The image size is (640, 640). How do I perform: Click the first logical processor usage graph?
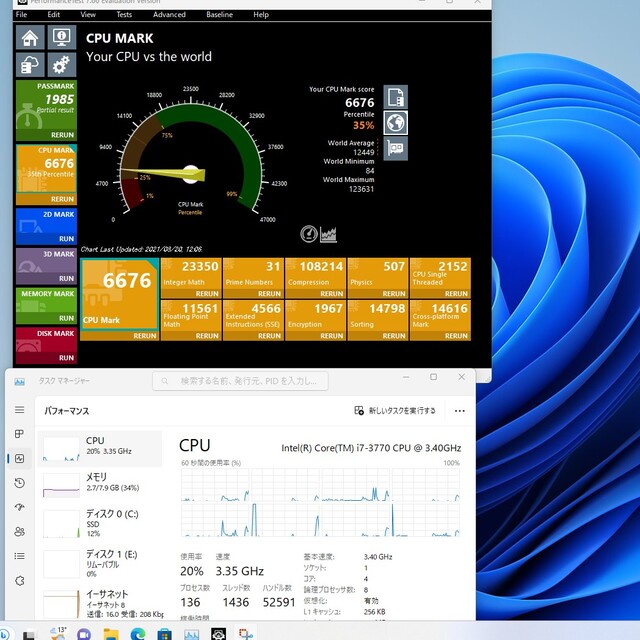click(x=215, y=484)
